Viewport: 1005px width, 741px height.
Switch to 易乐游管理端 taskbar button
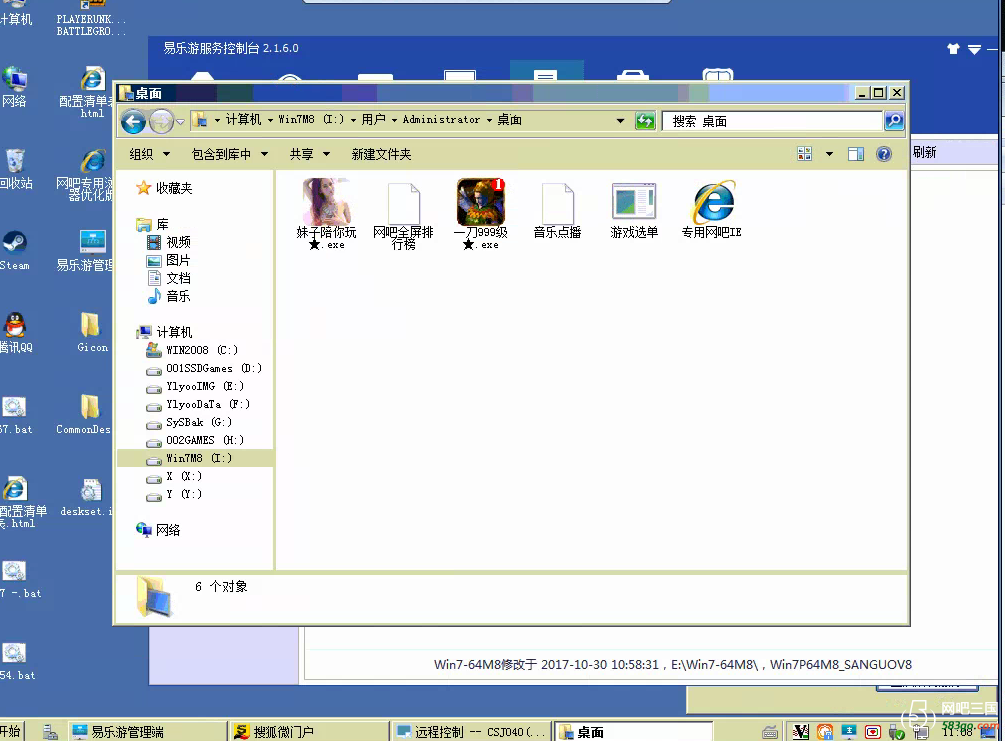[147, 731]
